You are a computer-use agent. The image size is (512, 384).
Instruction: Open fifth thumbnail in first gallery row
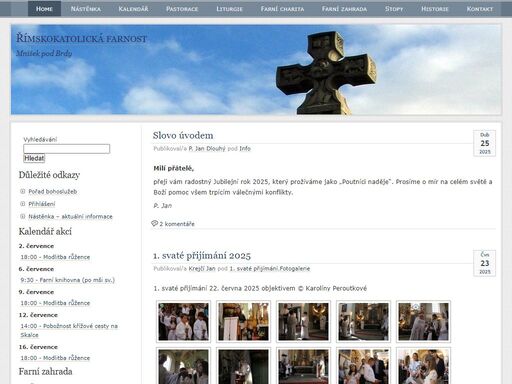point(423,321)
